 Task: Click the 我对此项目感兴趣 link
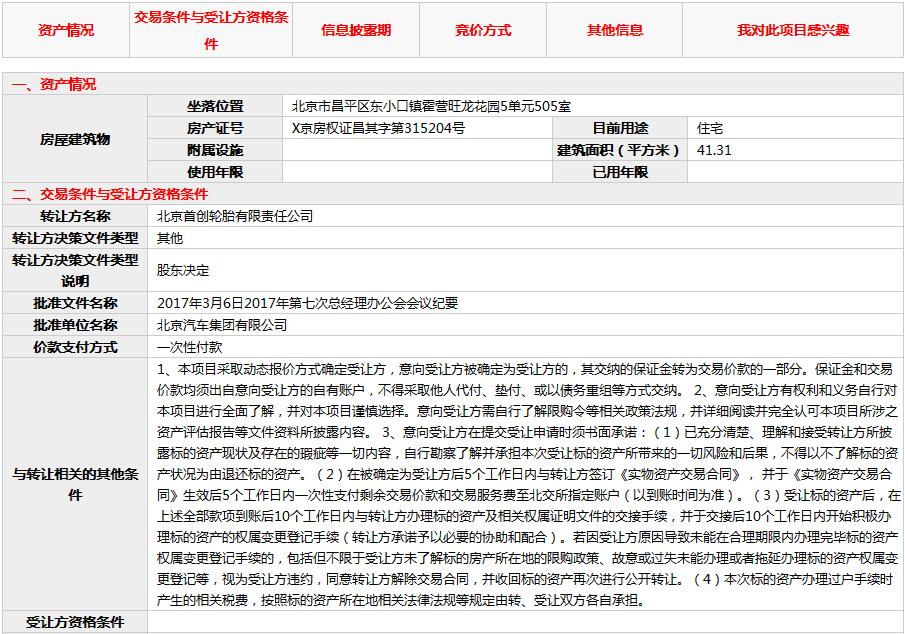click(793, 30)
